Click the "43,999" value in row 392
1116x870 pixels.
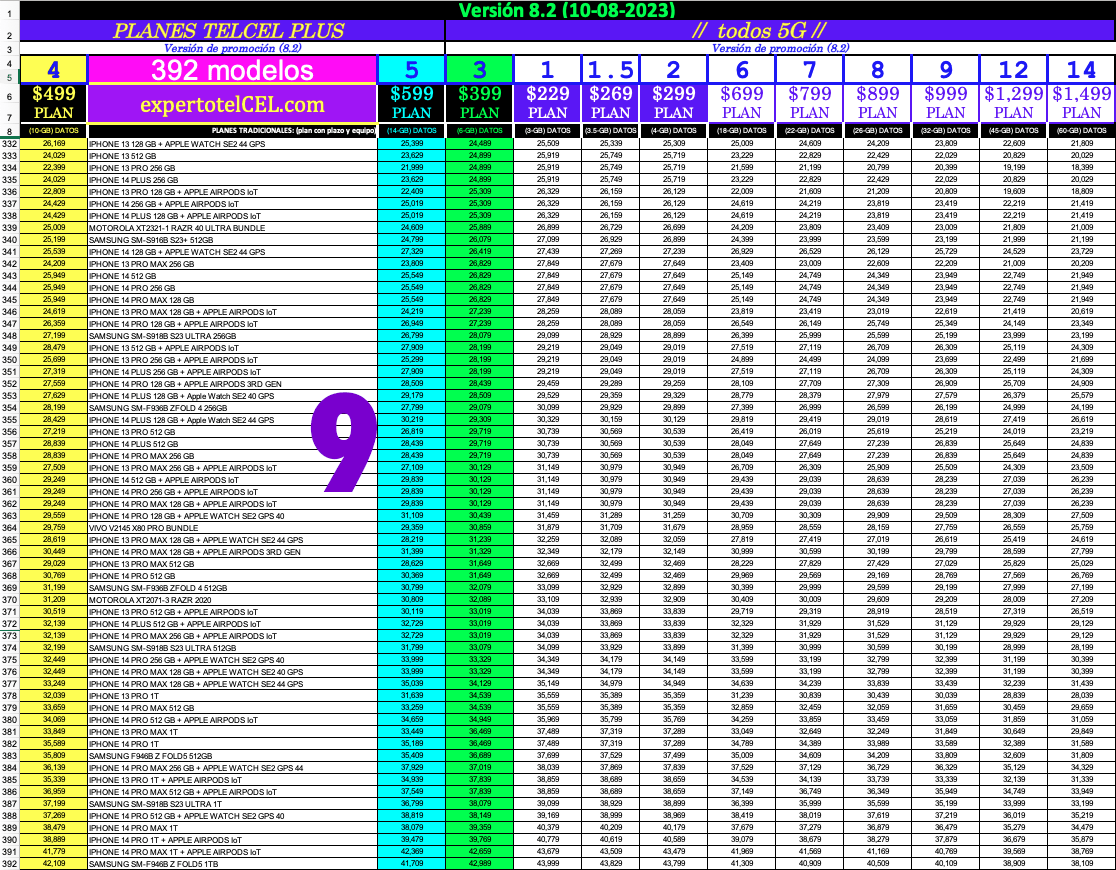pyautogui.click(x=547, y=864)
